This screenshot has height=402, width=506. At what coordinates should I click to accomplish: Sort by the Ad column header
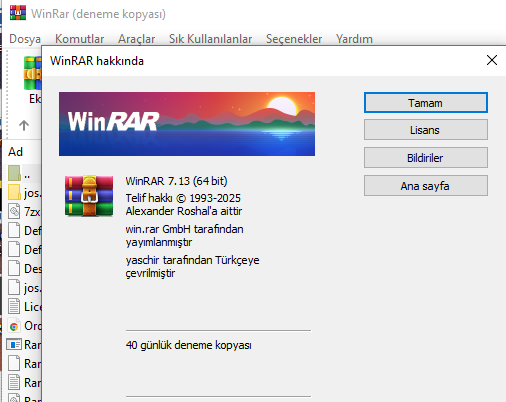pyautogui.click(x=16, y=152)
